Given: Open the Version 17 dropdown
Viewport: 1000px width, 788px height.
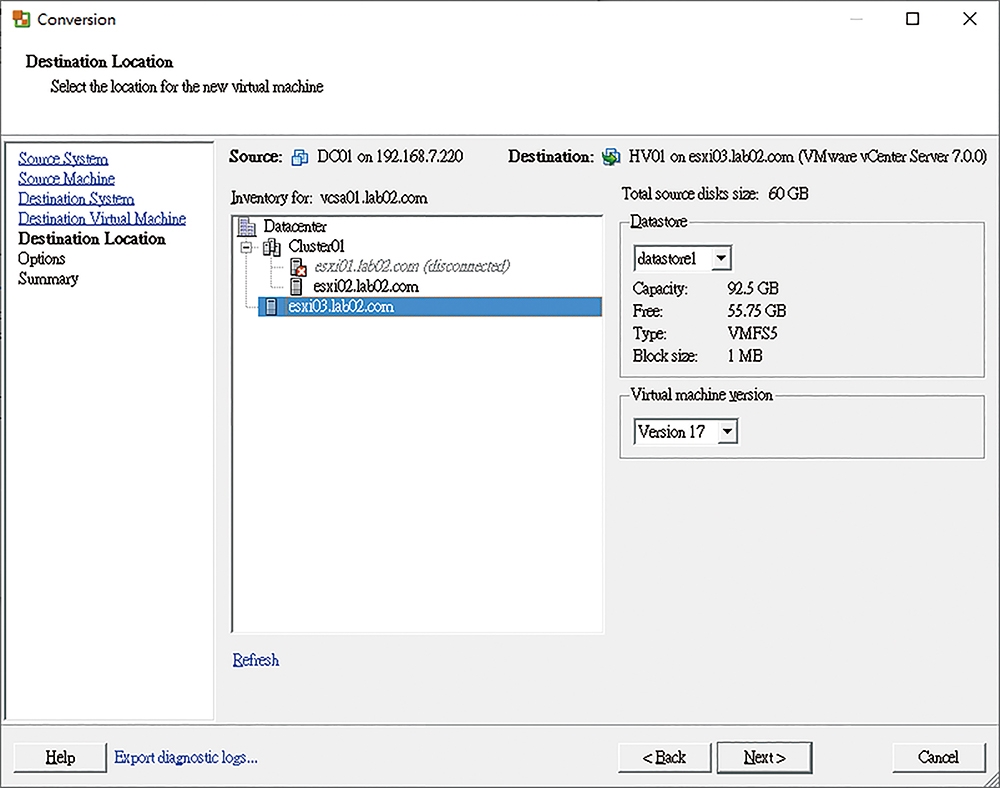Looking at the screenshot, I should click(x=727, y=432).
